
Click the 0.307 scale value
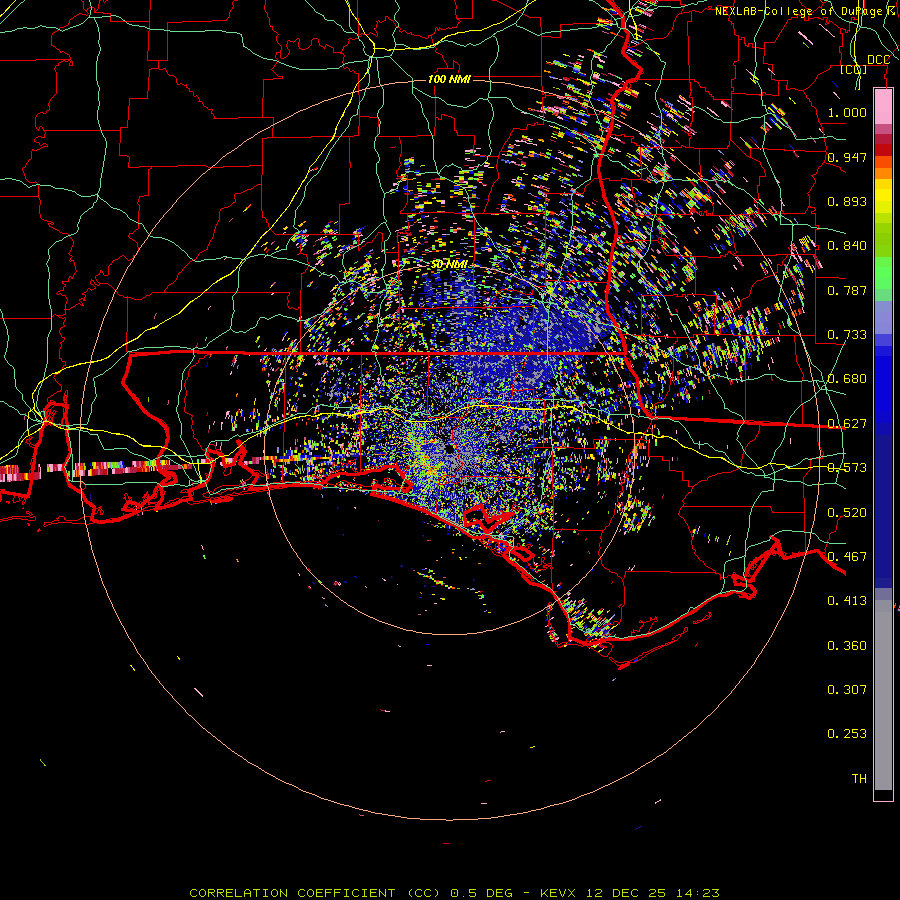847,690
